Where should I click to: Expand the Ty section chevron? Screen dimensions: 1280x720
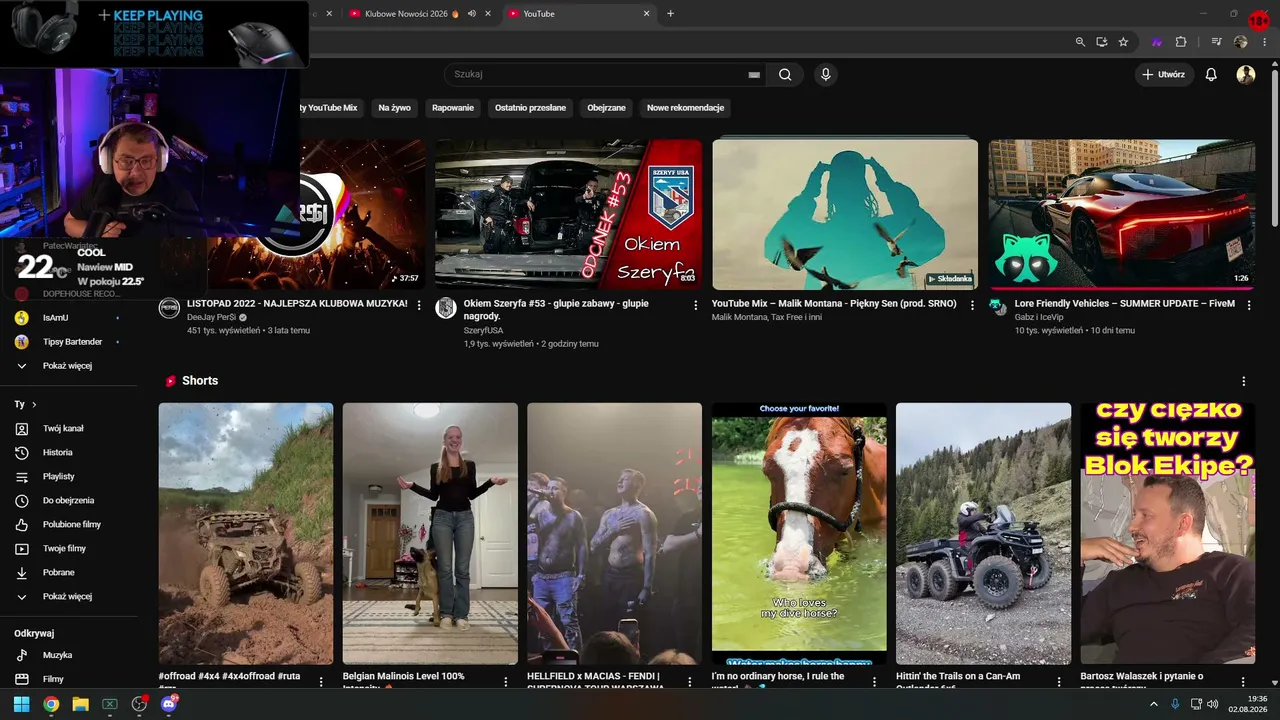[34, 404]
